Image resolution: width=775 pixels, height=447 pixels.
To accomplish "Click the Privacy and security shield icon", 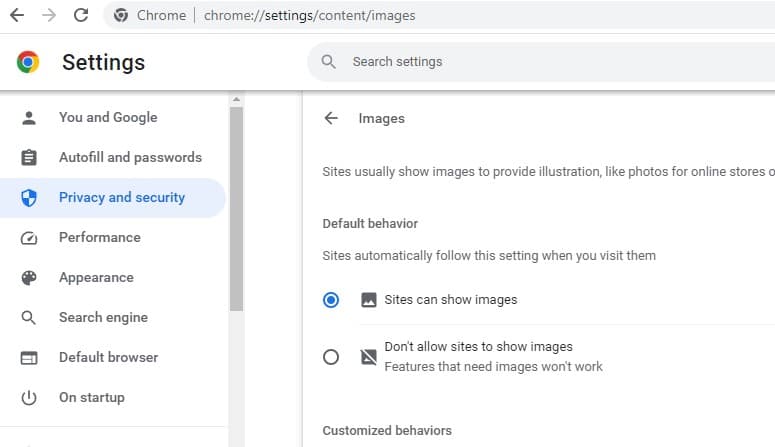I will [x=29, y=198].
